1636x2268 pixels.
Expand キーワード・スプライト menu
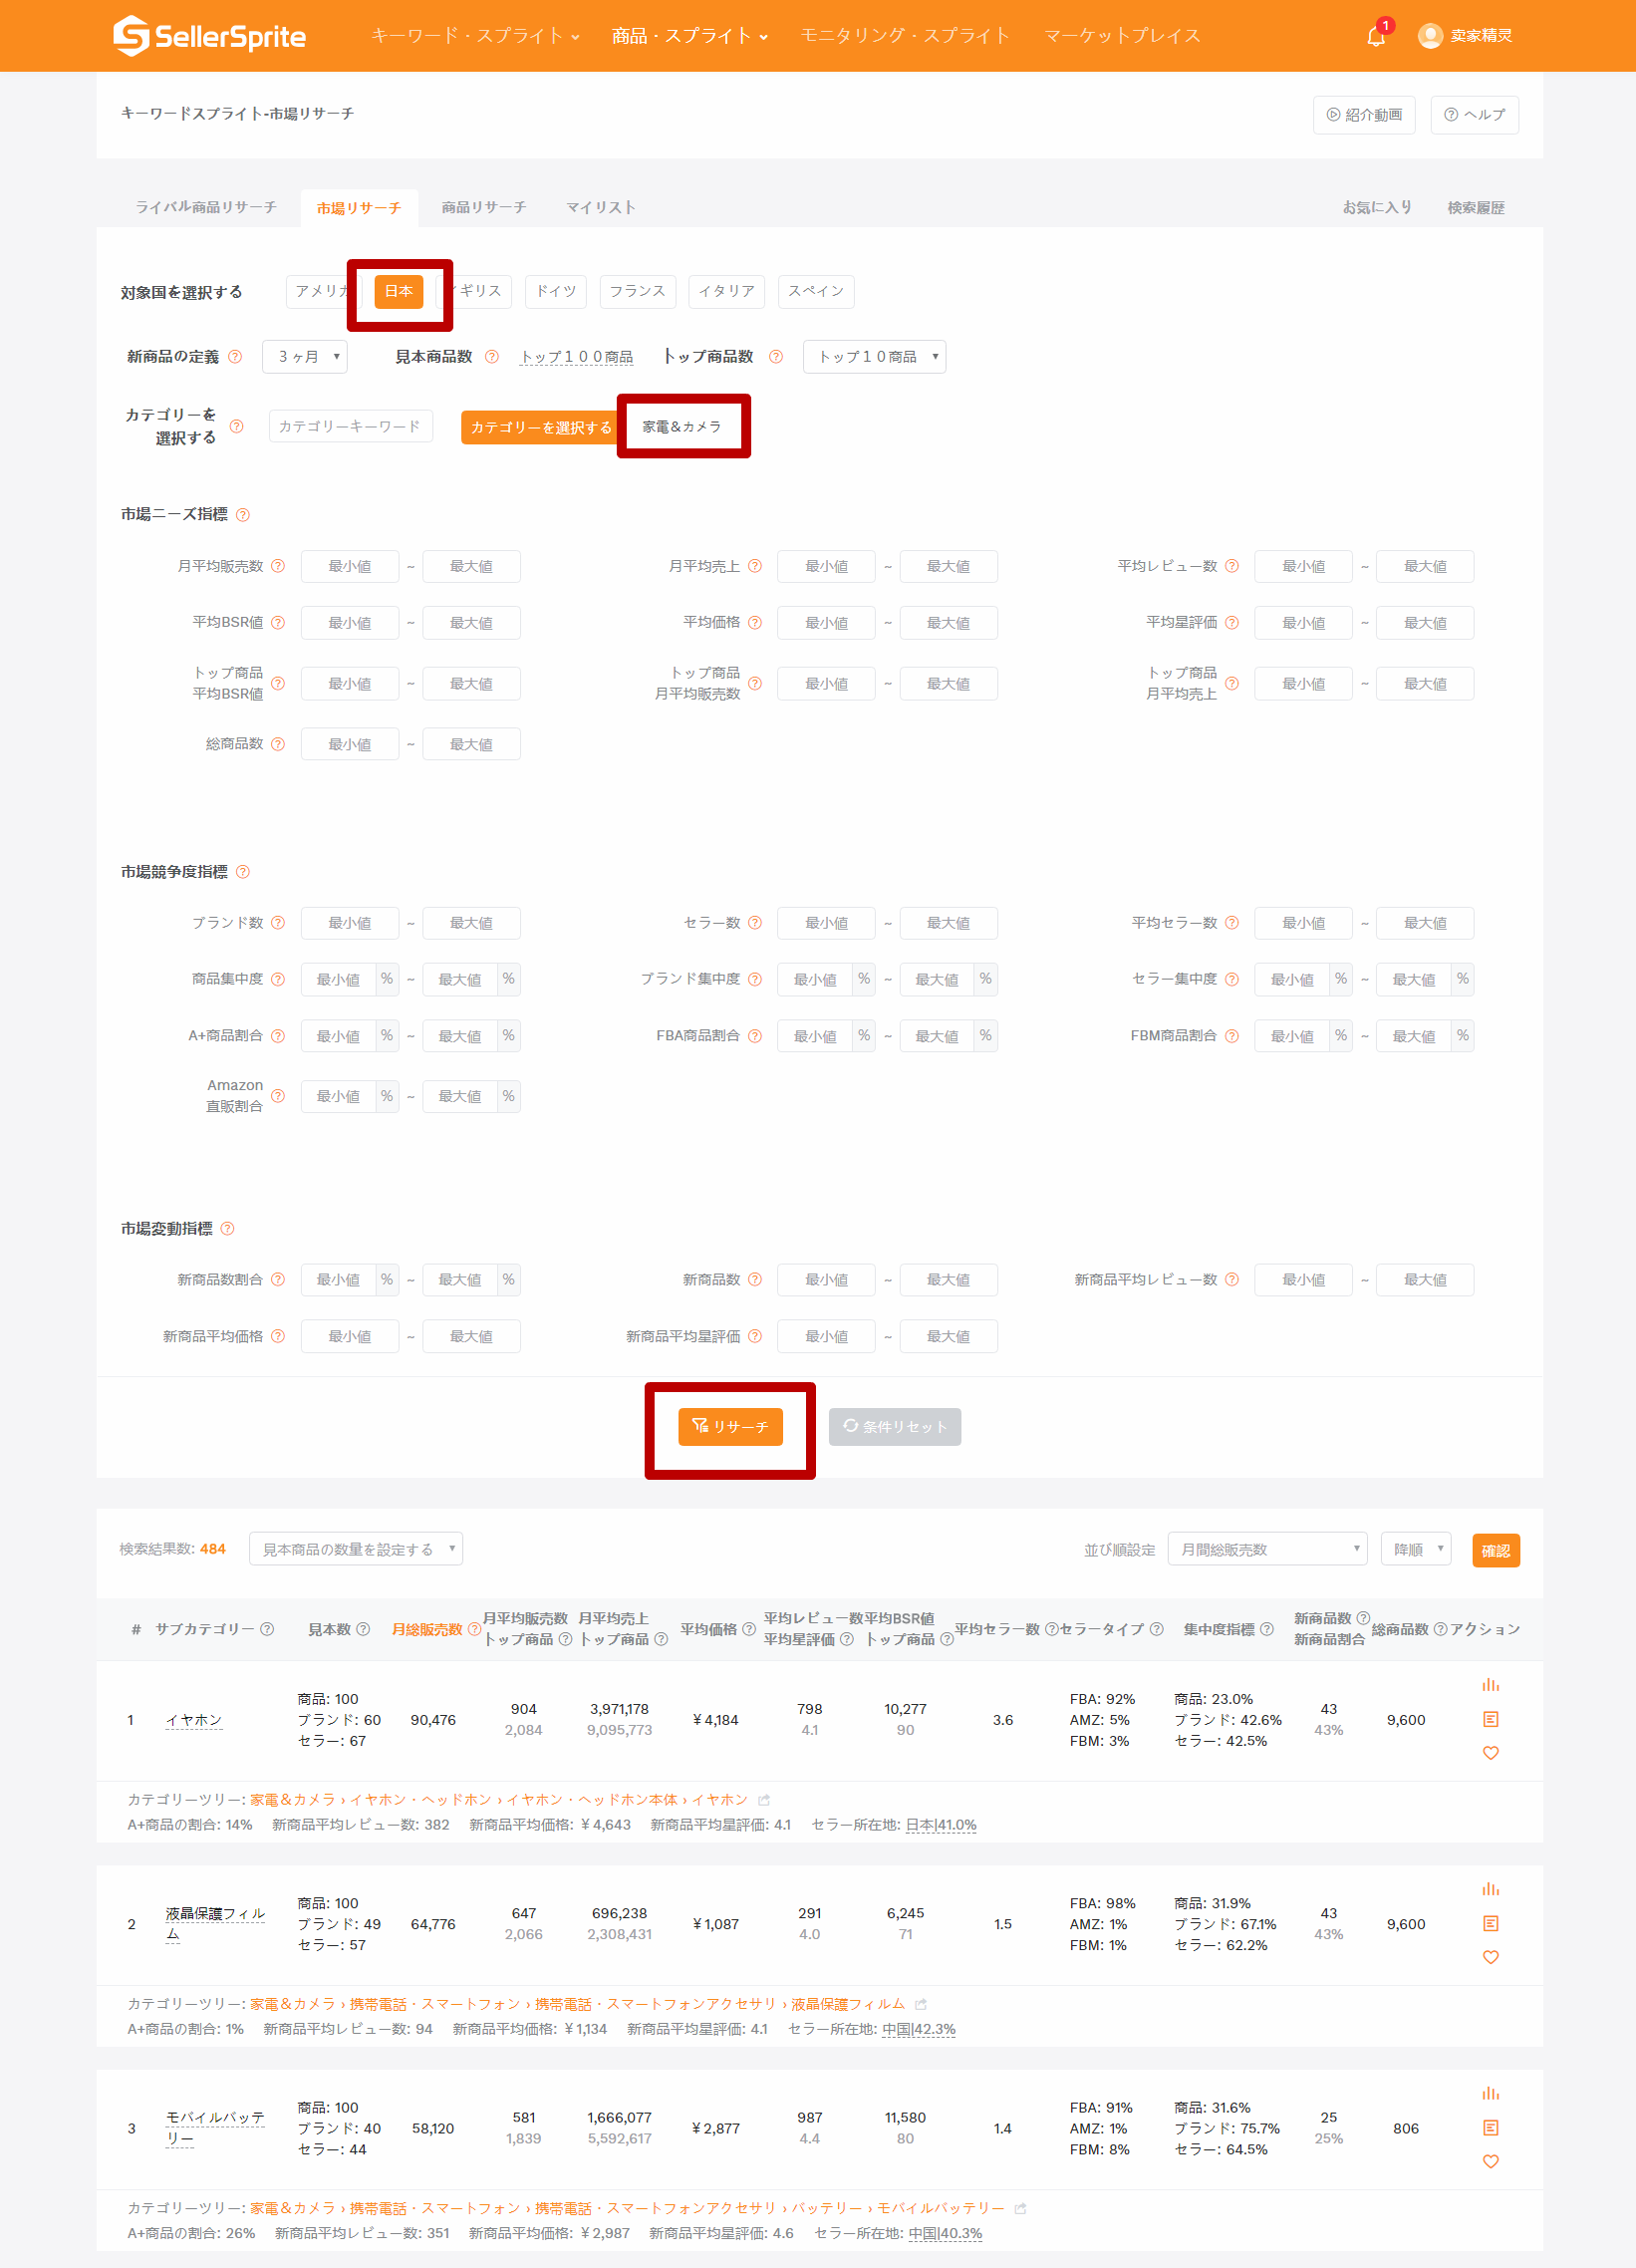tap(475, 36)
